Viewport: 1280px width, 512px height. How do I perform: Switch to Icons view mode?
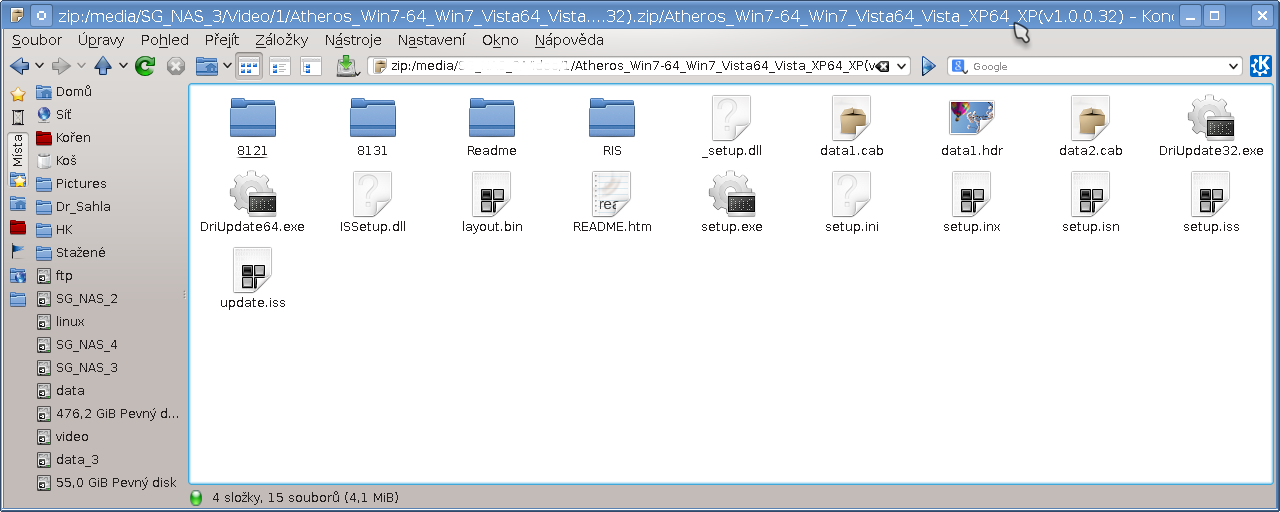(x=248, y=67)
